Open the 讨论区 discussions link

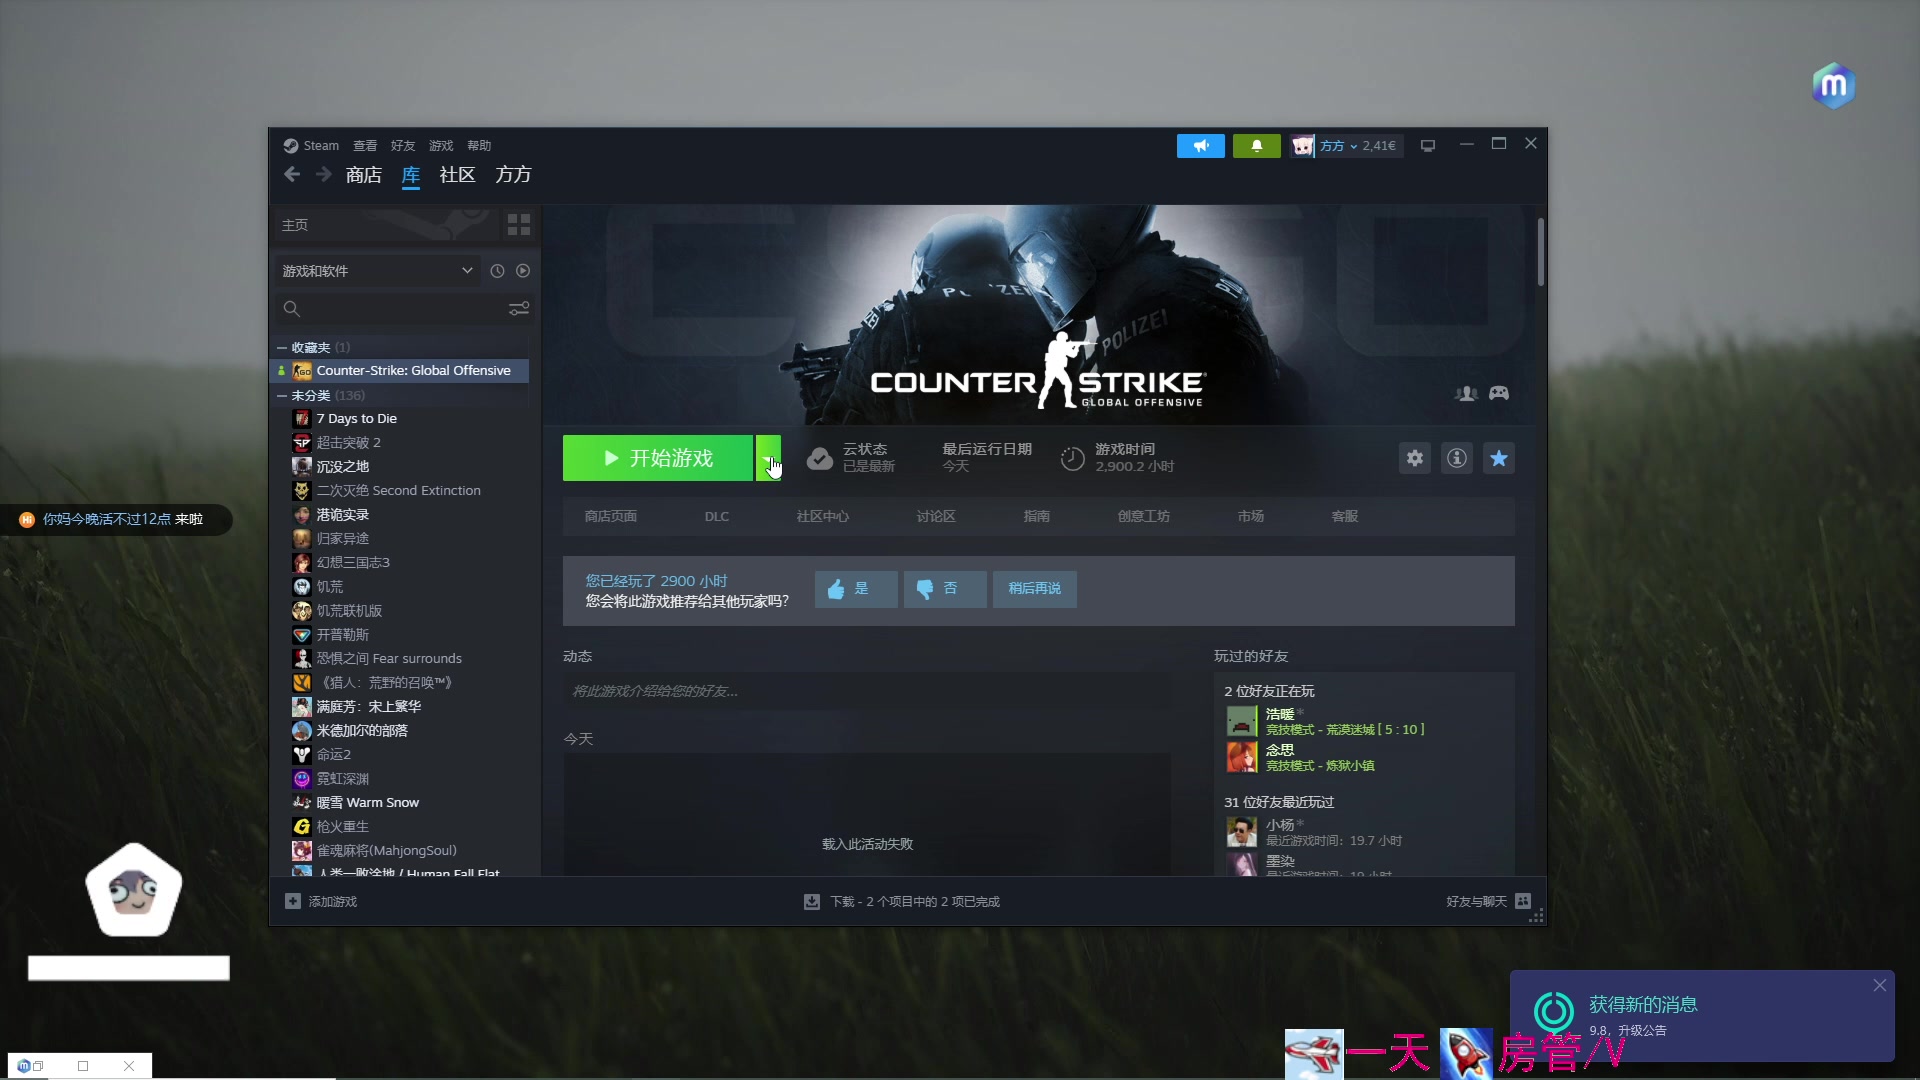936,516
